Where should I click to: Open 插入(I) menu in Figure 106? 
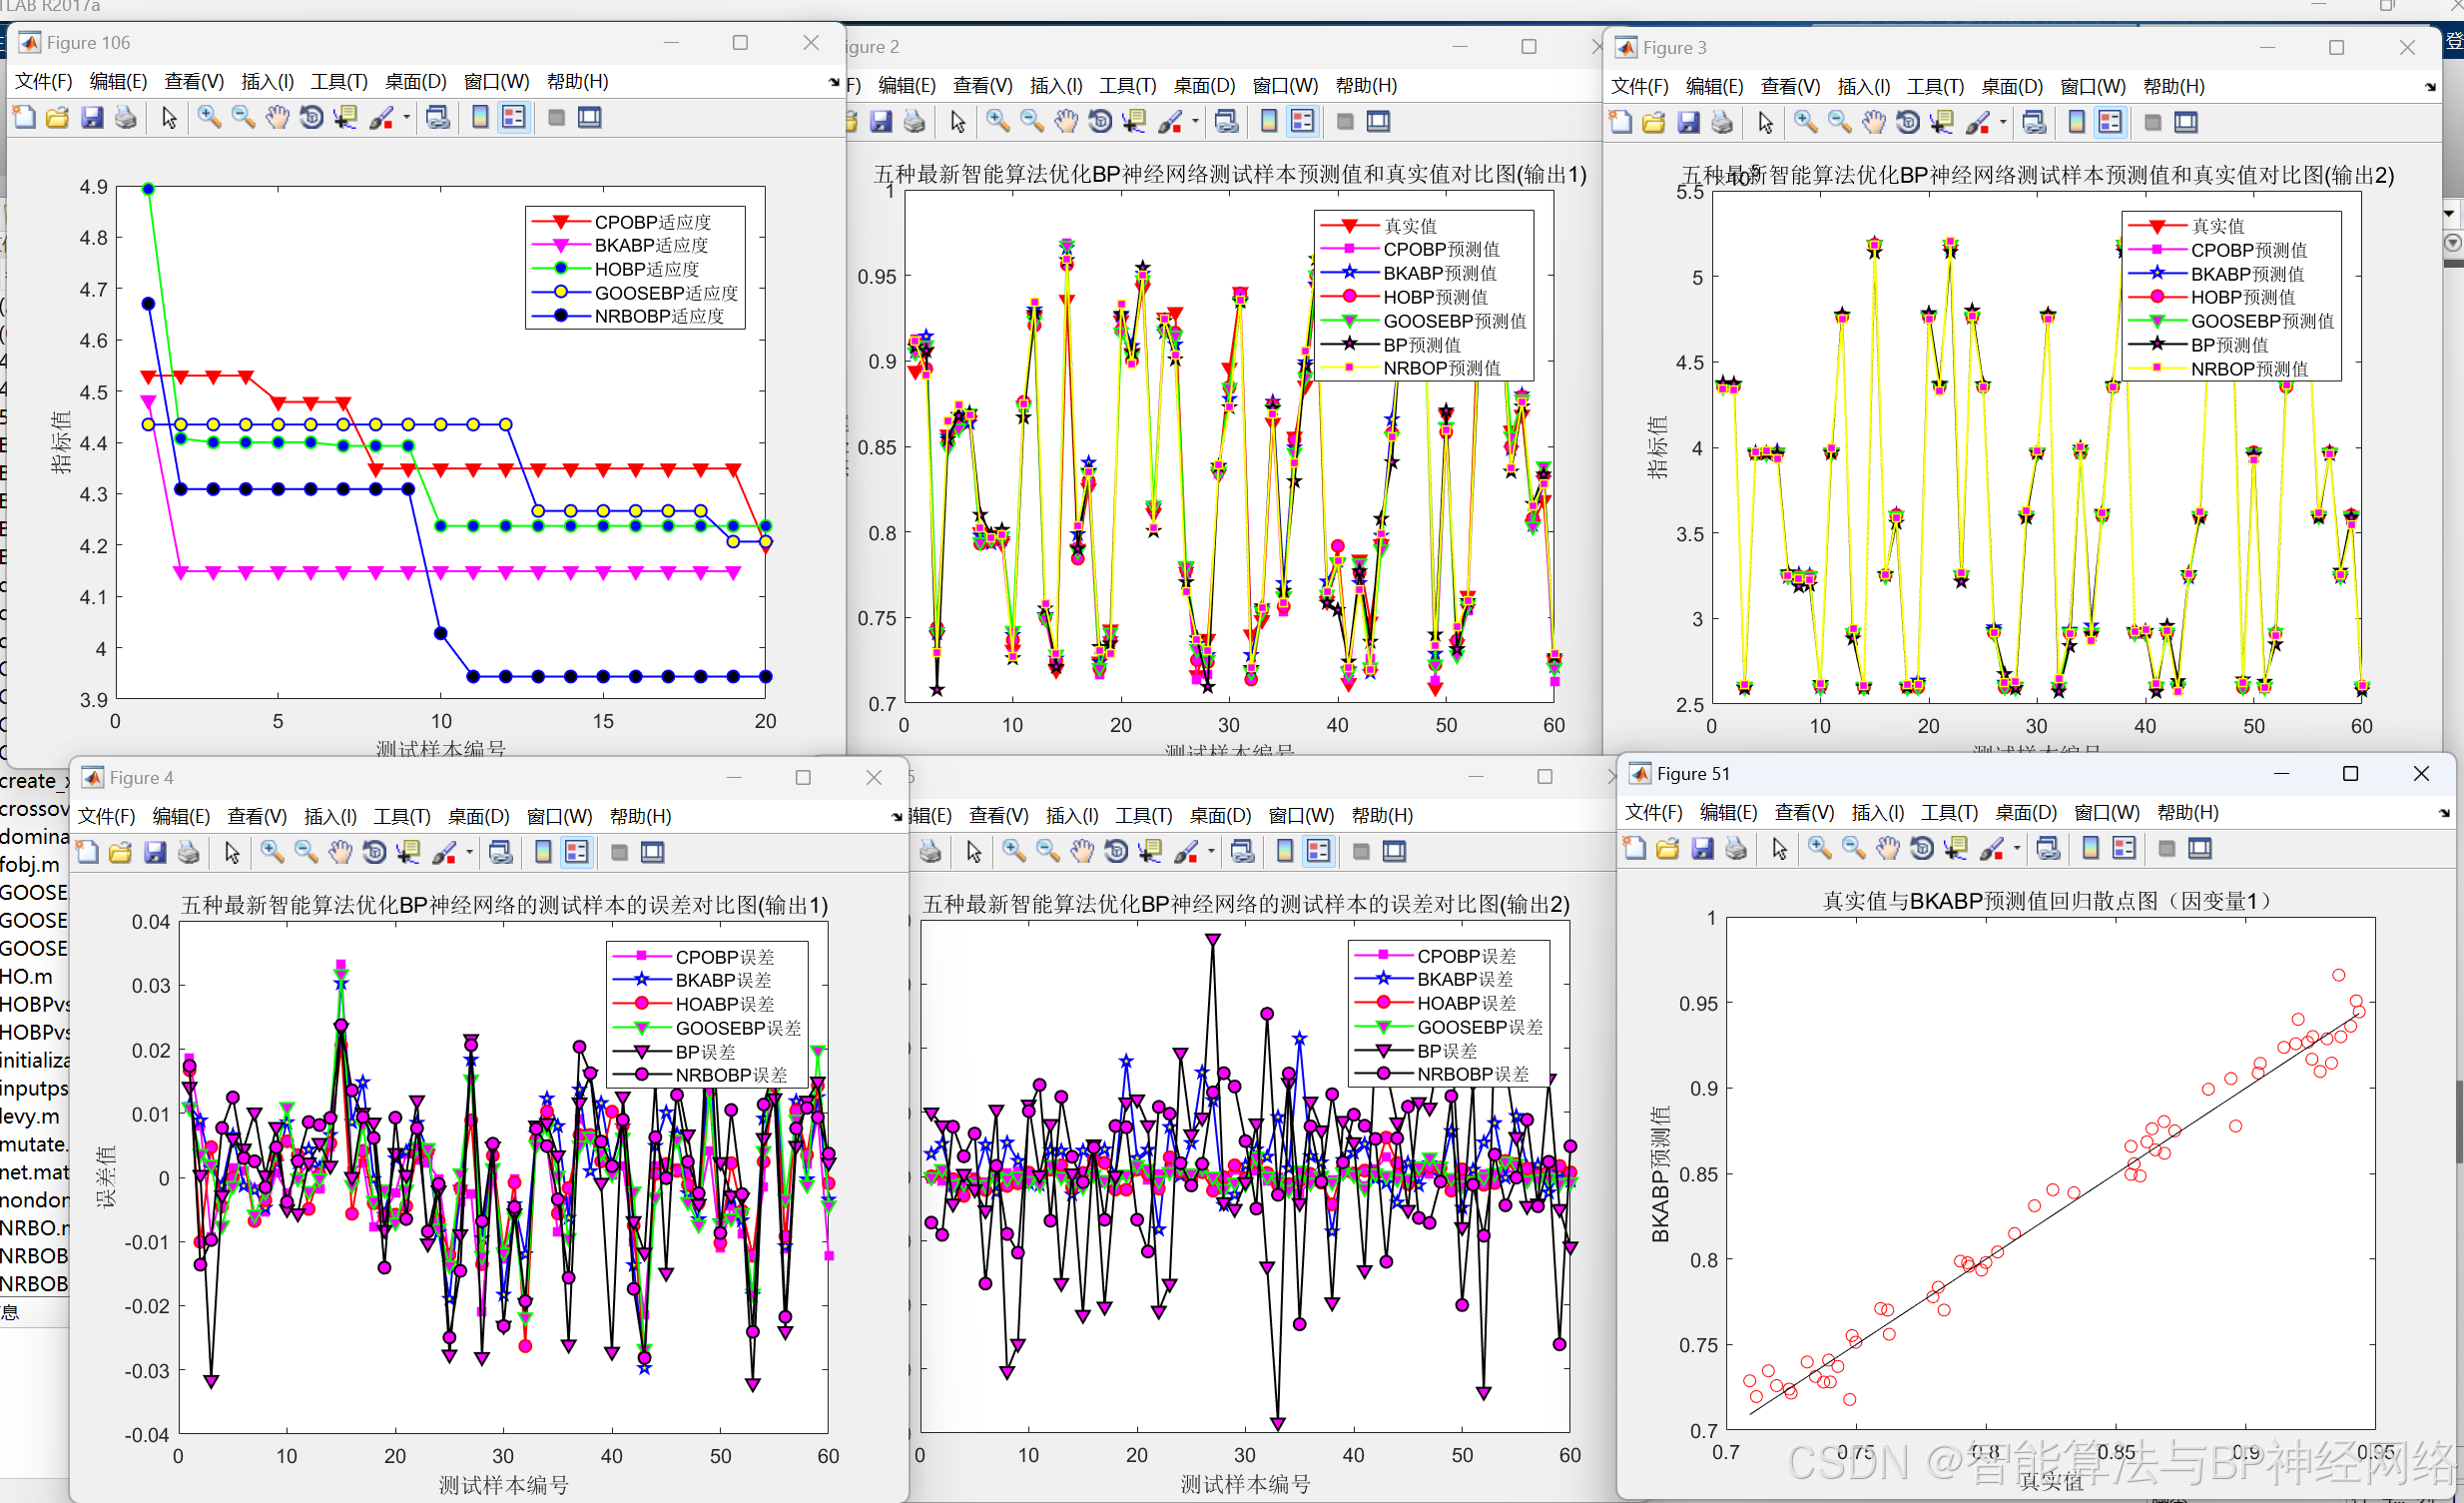tap(267, 82)
